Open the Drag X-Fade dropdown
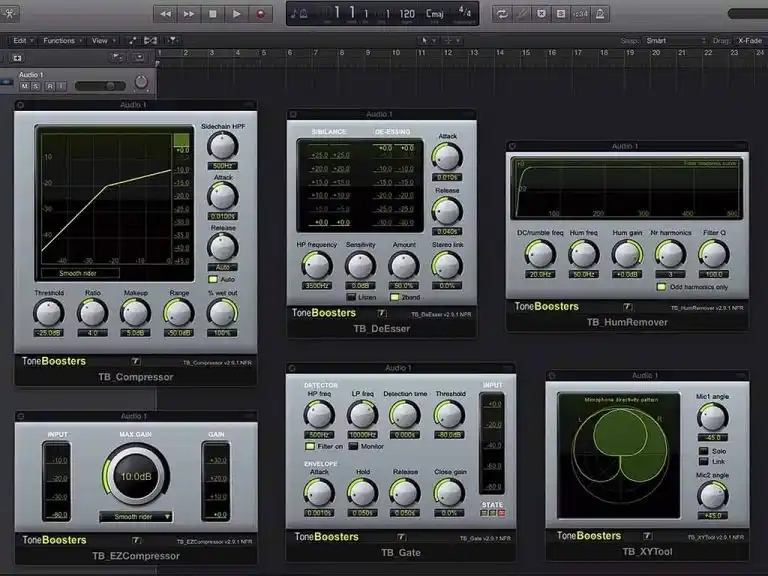768x576 pixels. 751,41
